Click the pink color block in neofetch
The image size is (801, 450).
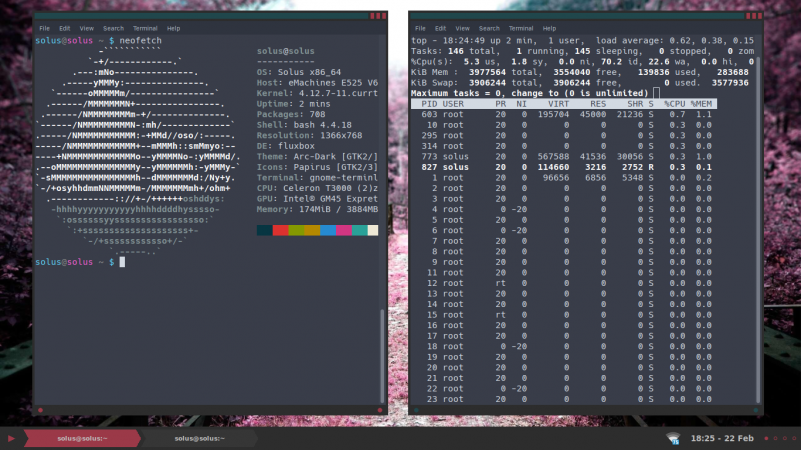344,230
